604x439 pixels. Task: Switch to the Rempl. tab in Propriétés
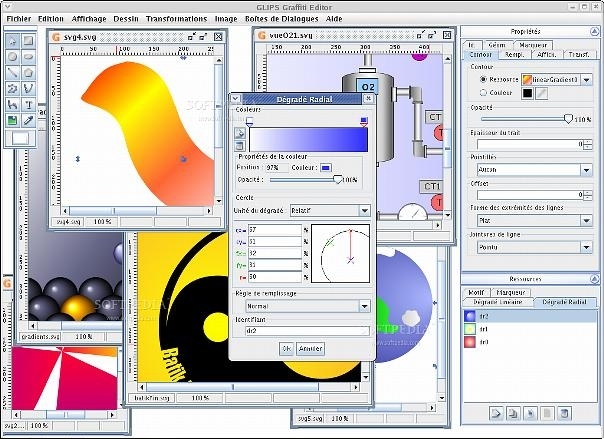point(515,55)
